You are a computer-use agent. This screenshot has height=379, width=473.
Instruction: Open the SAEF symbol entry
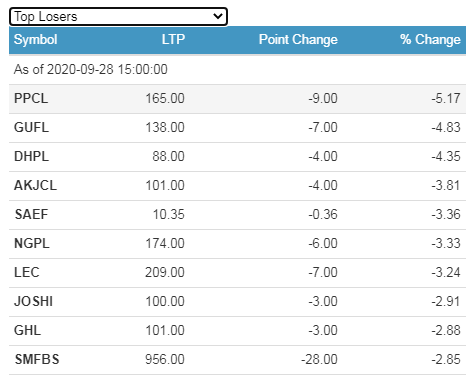[31, 214]
